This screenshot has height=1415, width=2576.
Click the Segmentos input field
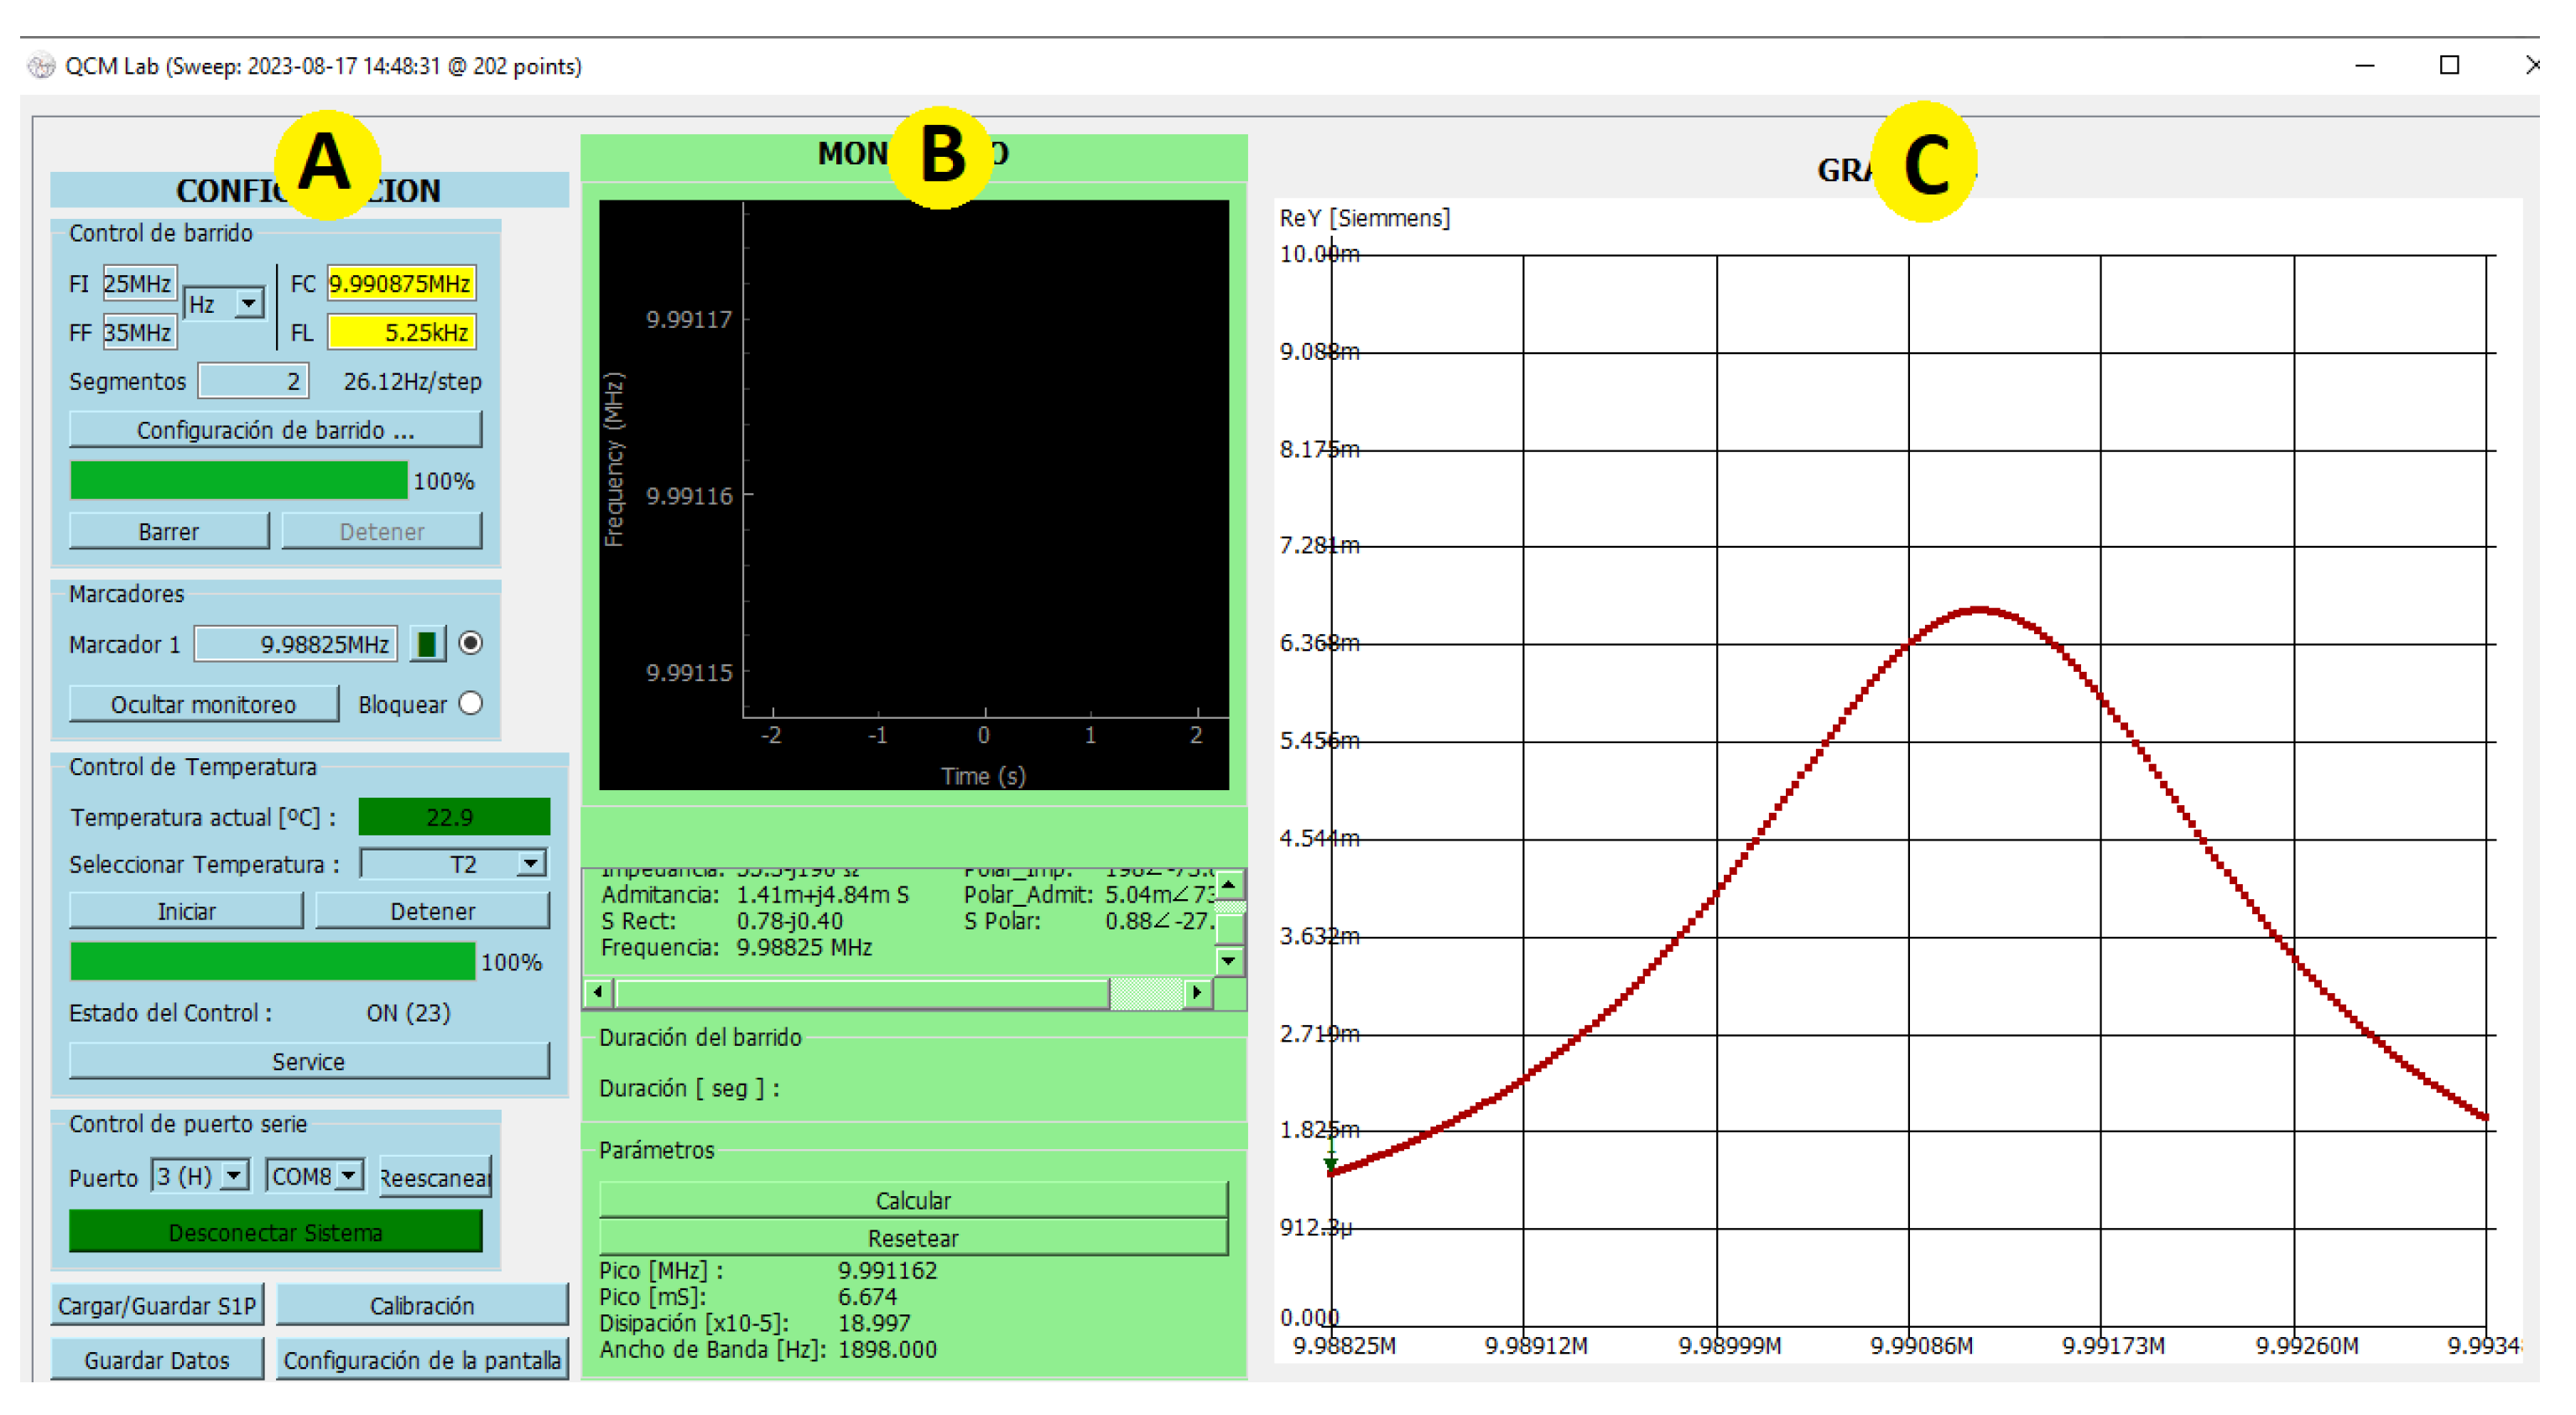(253, 381)
